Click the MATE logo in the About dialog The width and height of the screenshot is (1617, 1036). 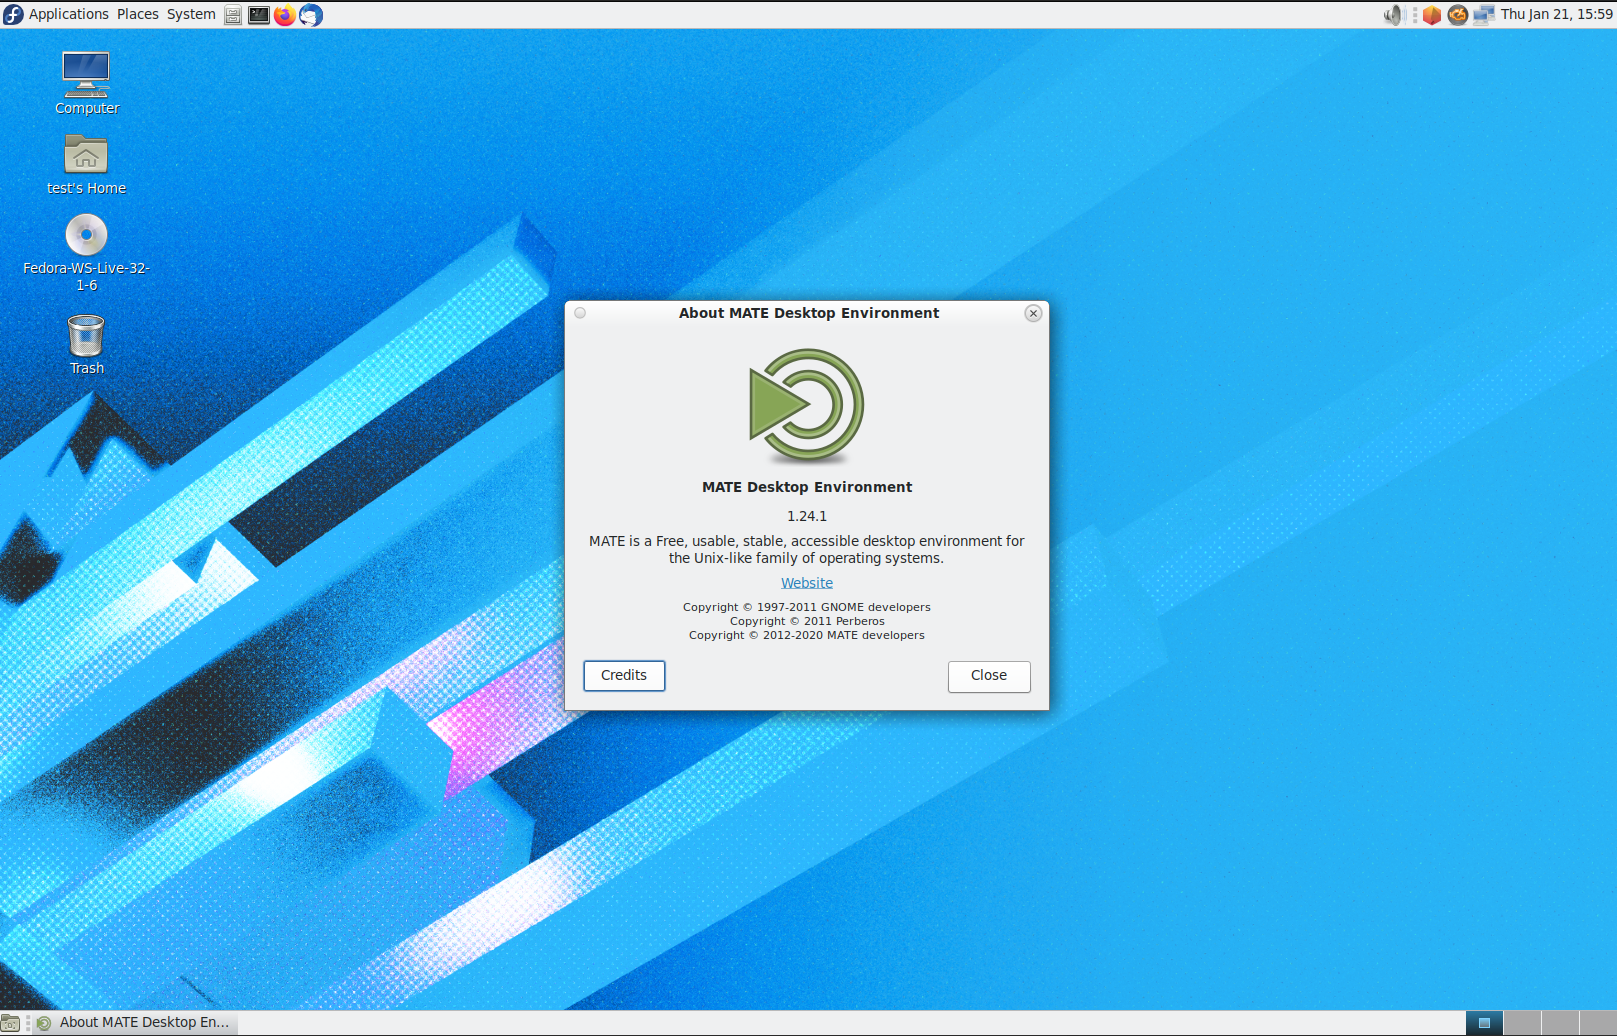(807, 406)
